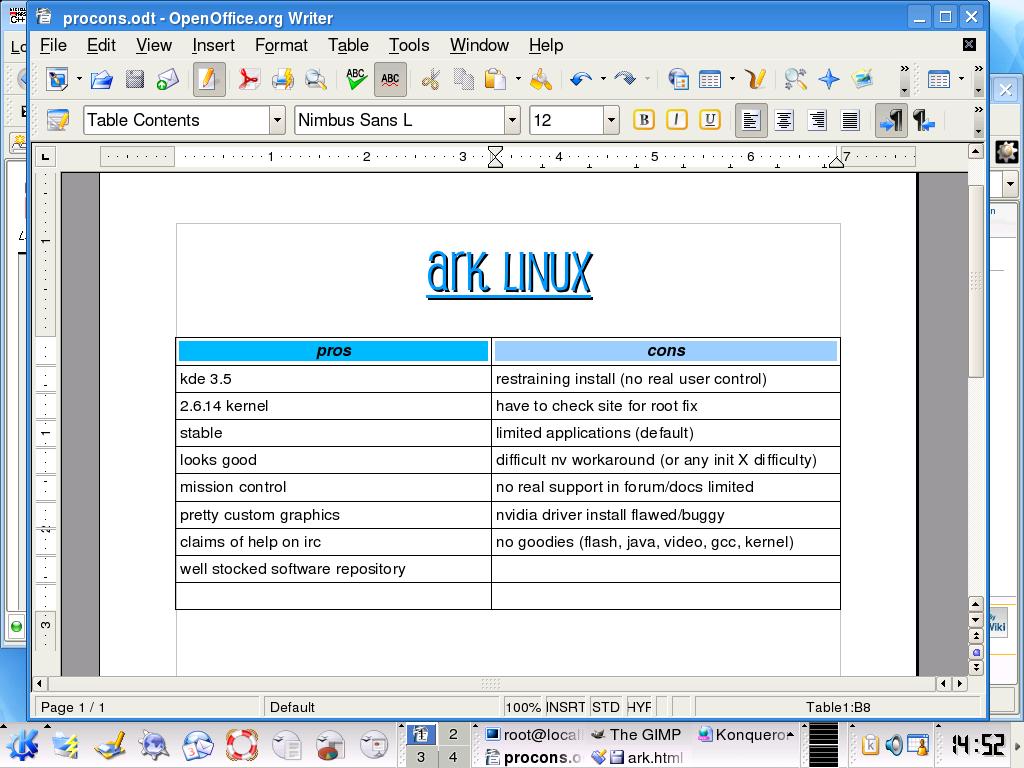Open Find & Replace binoculars icon

[795, 80]
